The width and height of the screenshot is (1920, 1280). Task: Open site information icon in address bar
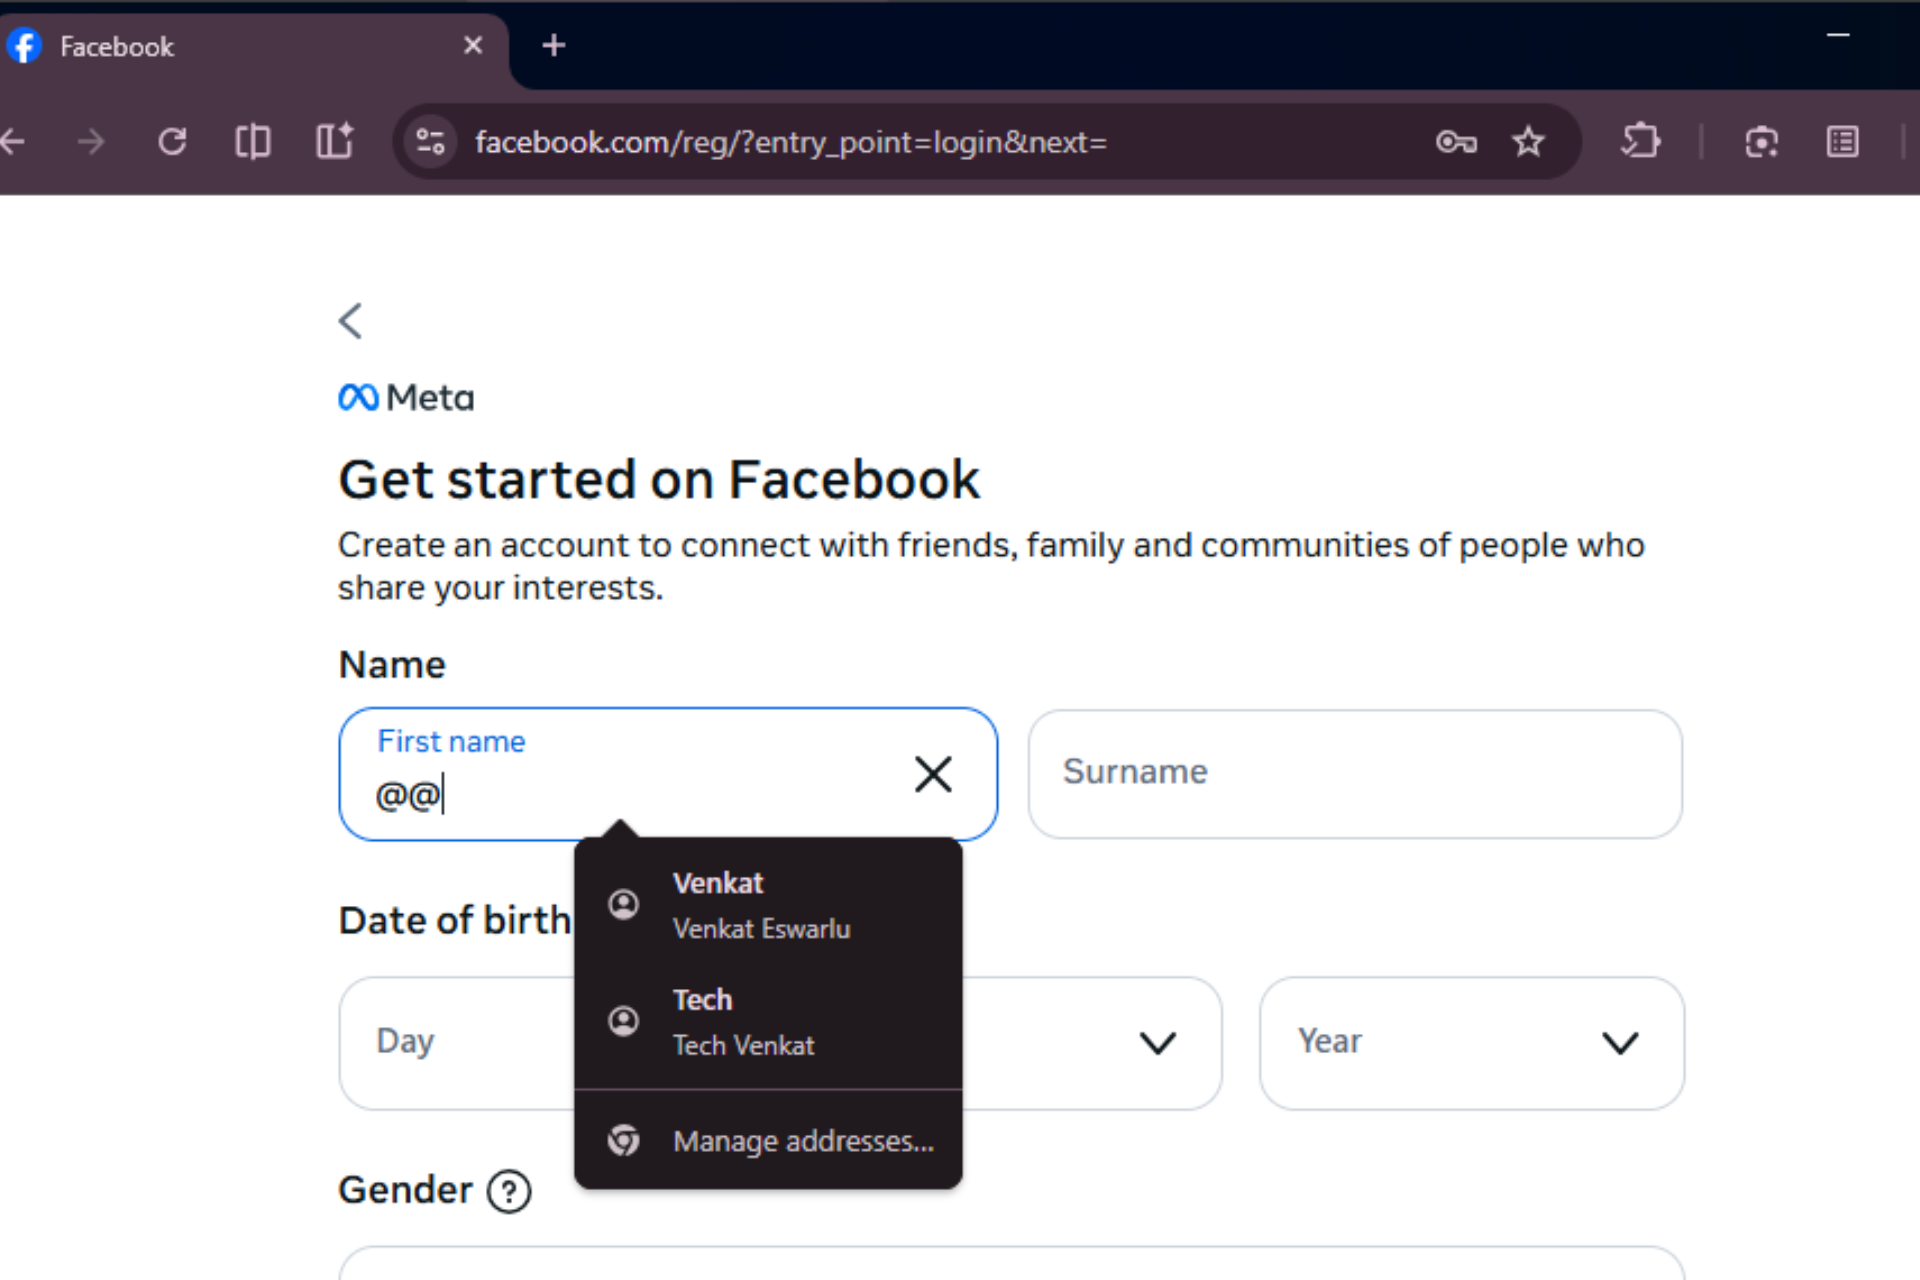430,142
